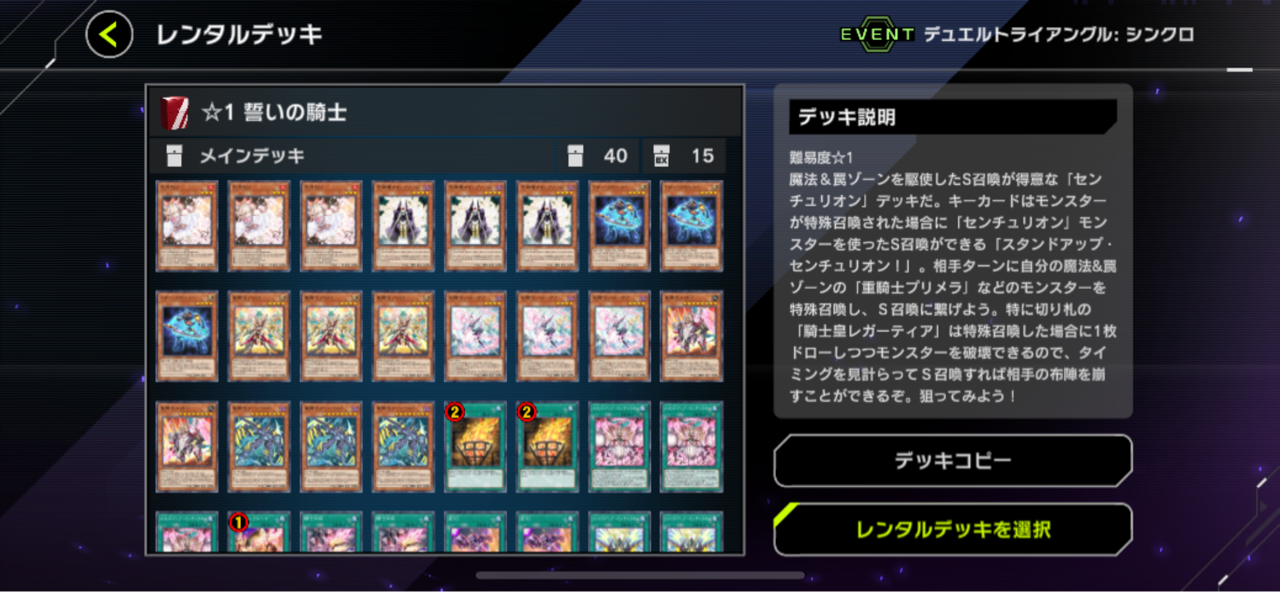1280x592 pixels.
Task: Open the メインデッキ section header
Action: point(445,155)
